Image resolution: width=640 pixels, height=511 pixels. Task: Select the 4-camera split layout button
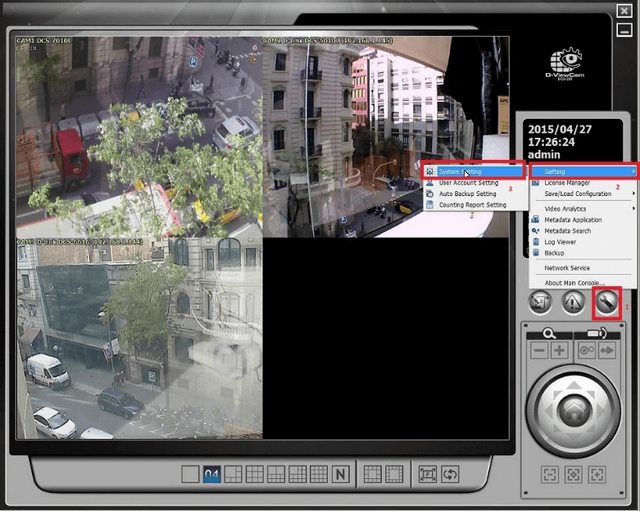211,474
